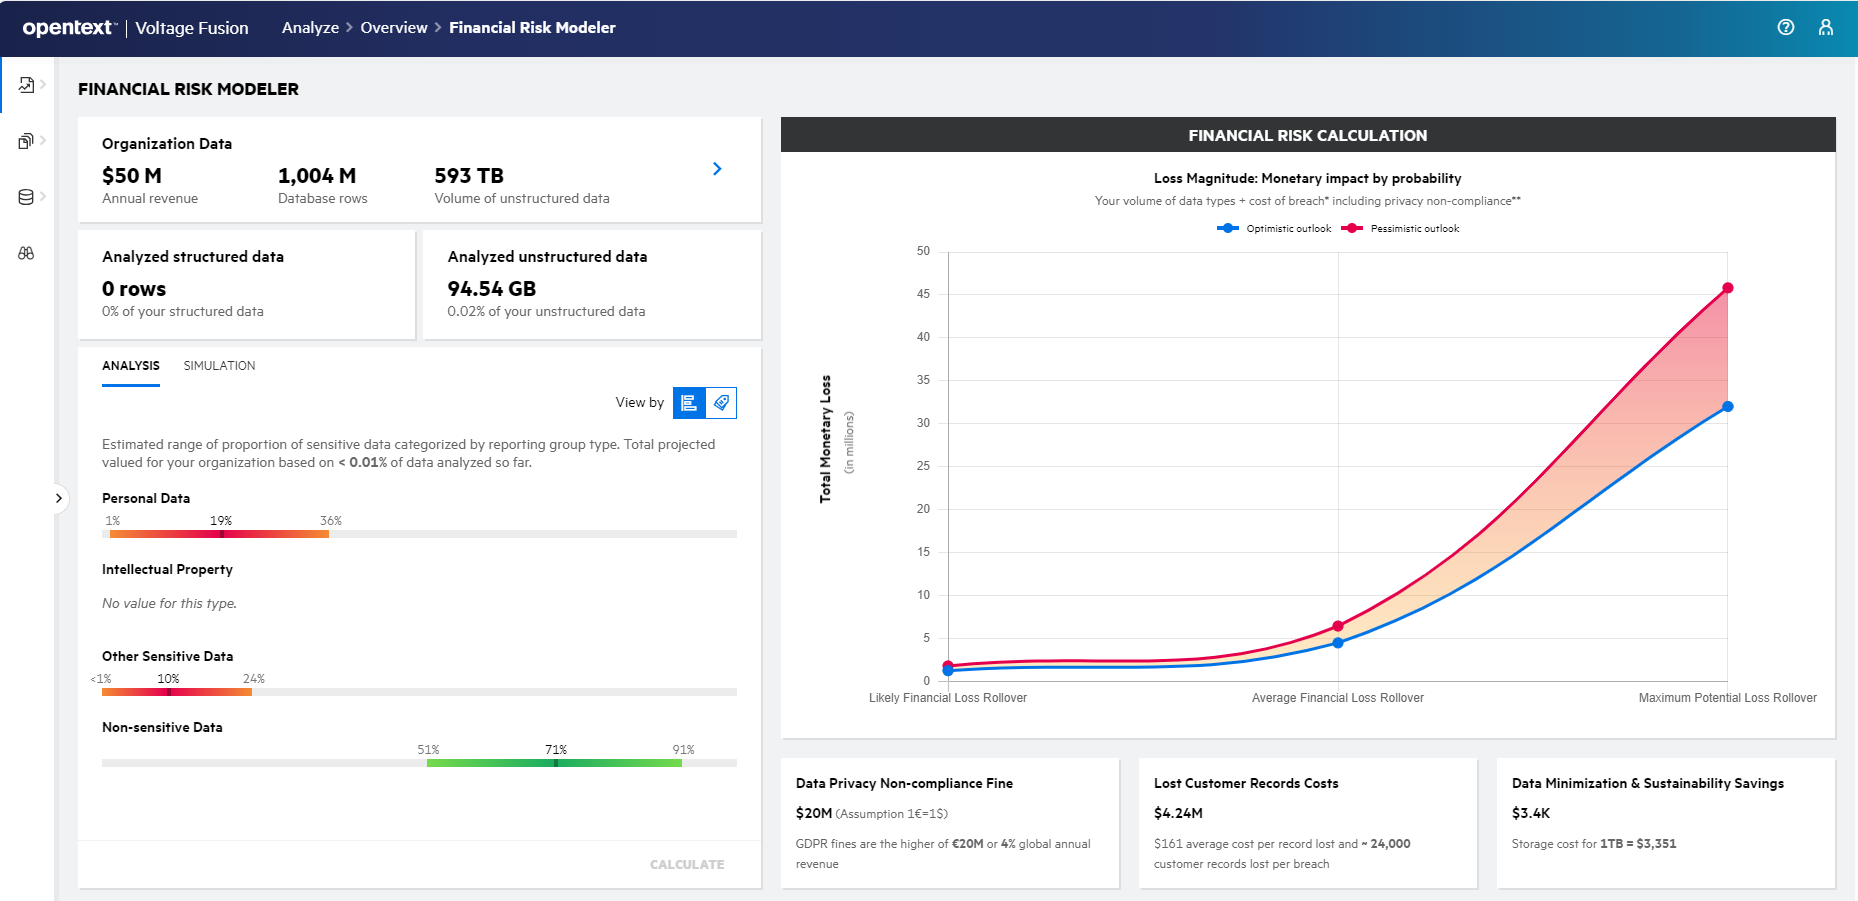This screenshot has height=901, width=1858.
Task: Click the stacked documents sidebar icon
Action: tap(26, 141)
